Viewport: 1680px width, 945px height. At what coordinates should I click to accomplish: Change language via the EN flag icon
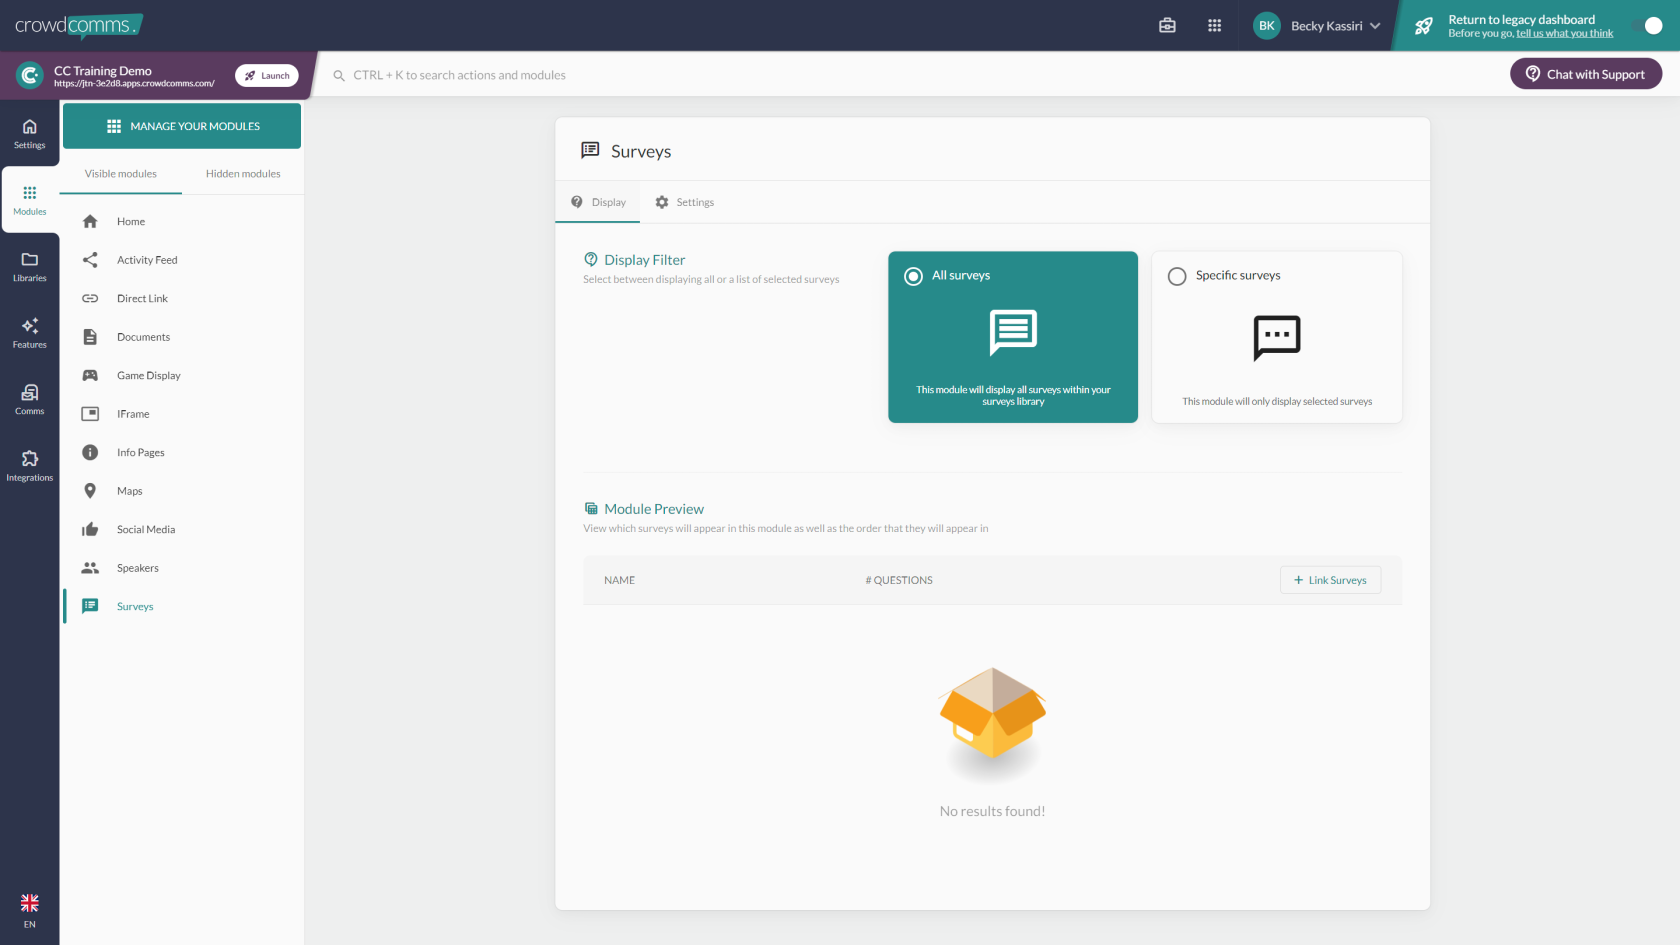point(29,903)
